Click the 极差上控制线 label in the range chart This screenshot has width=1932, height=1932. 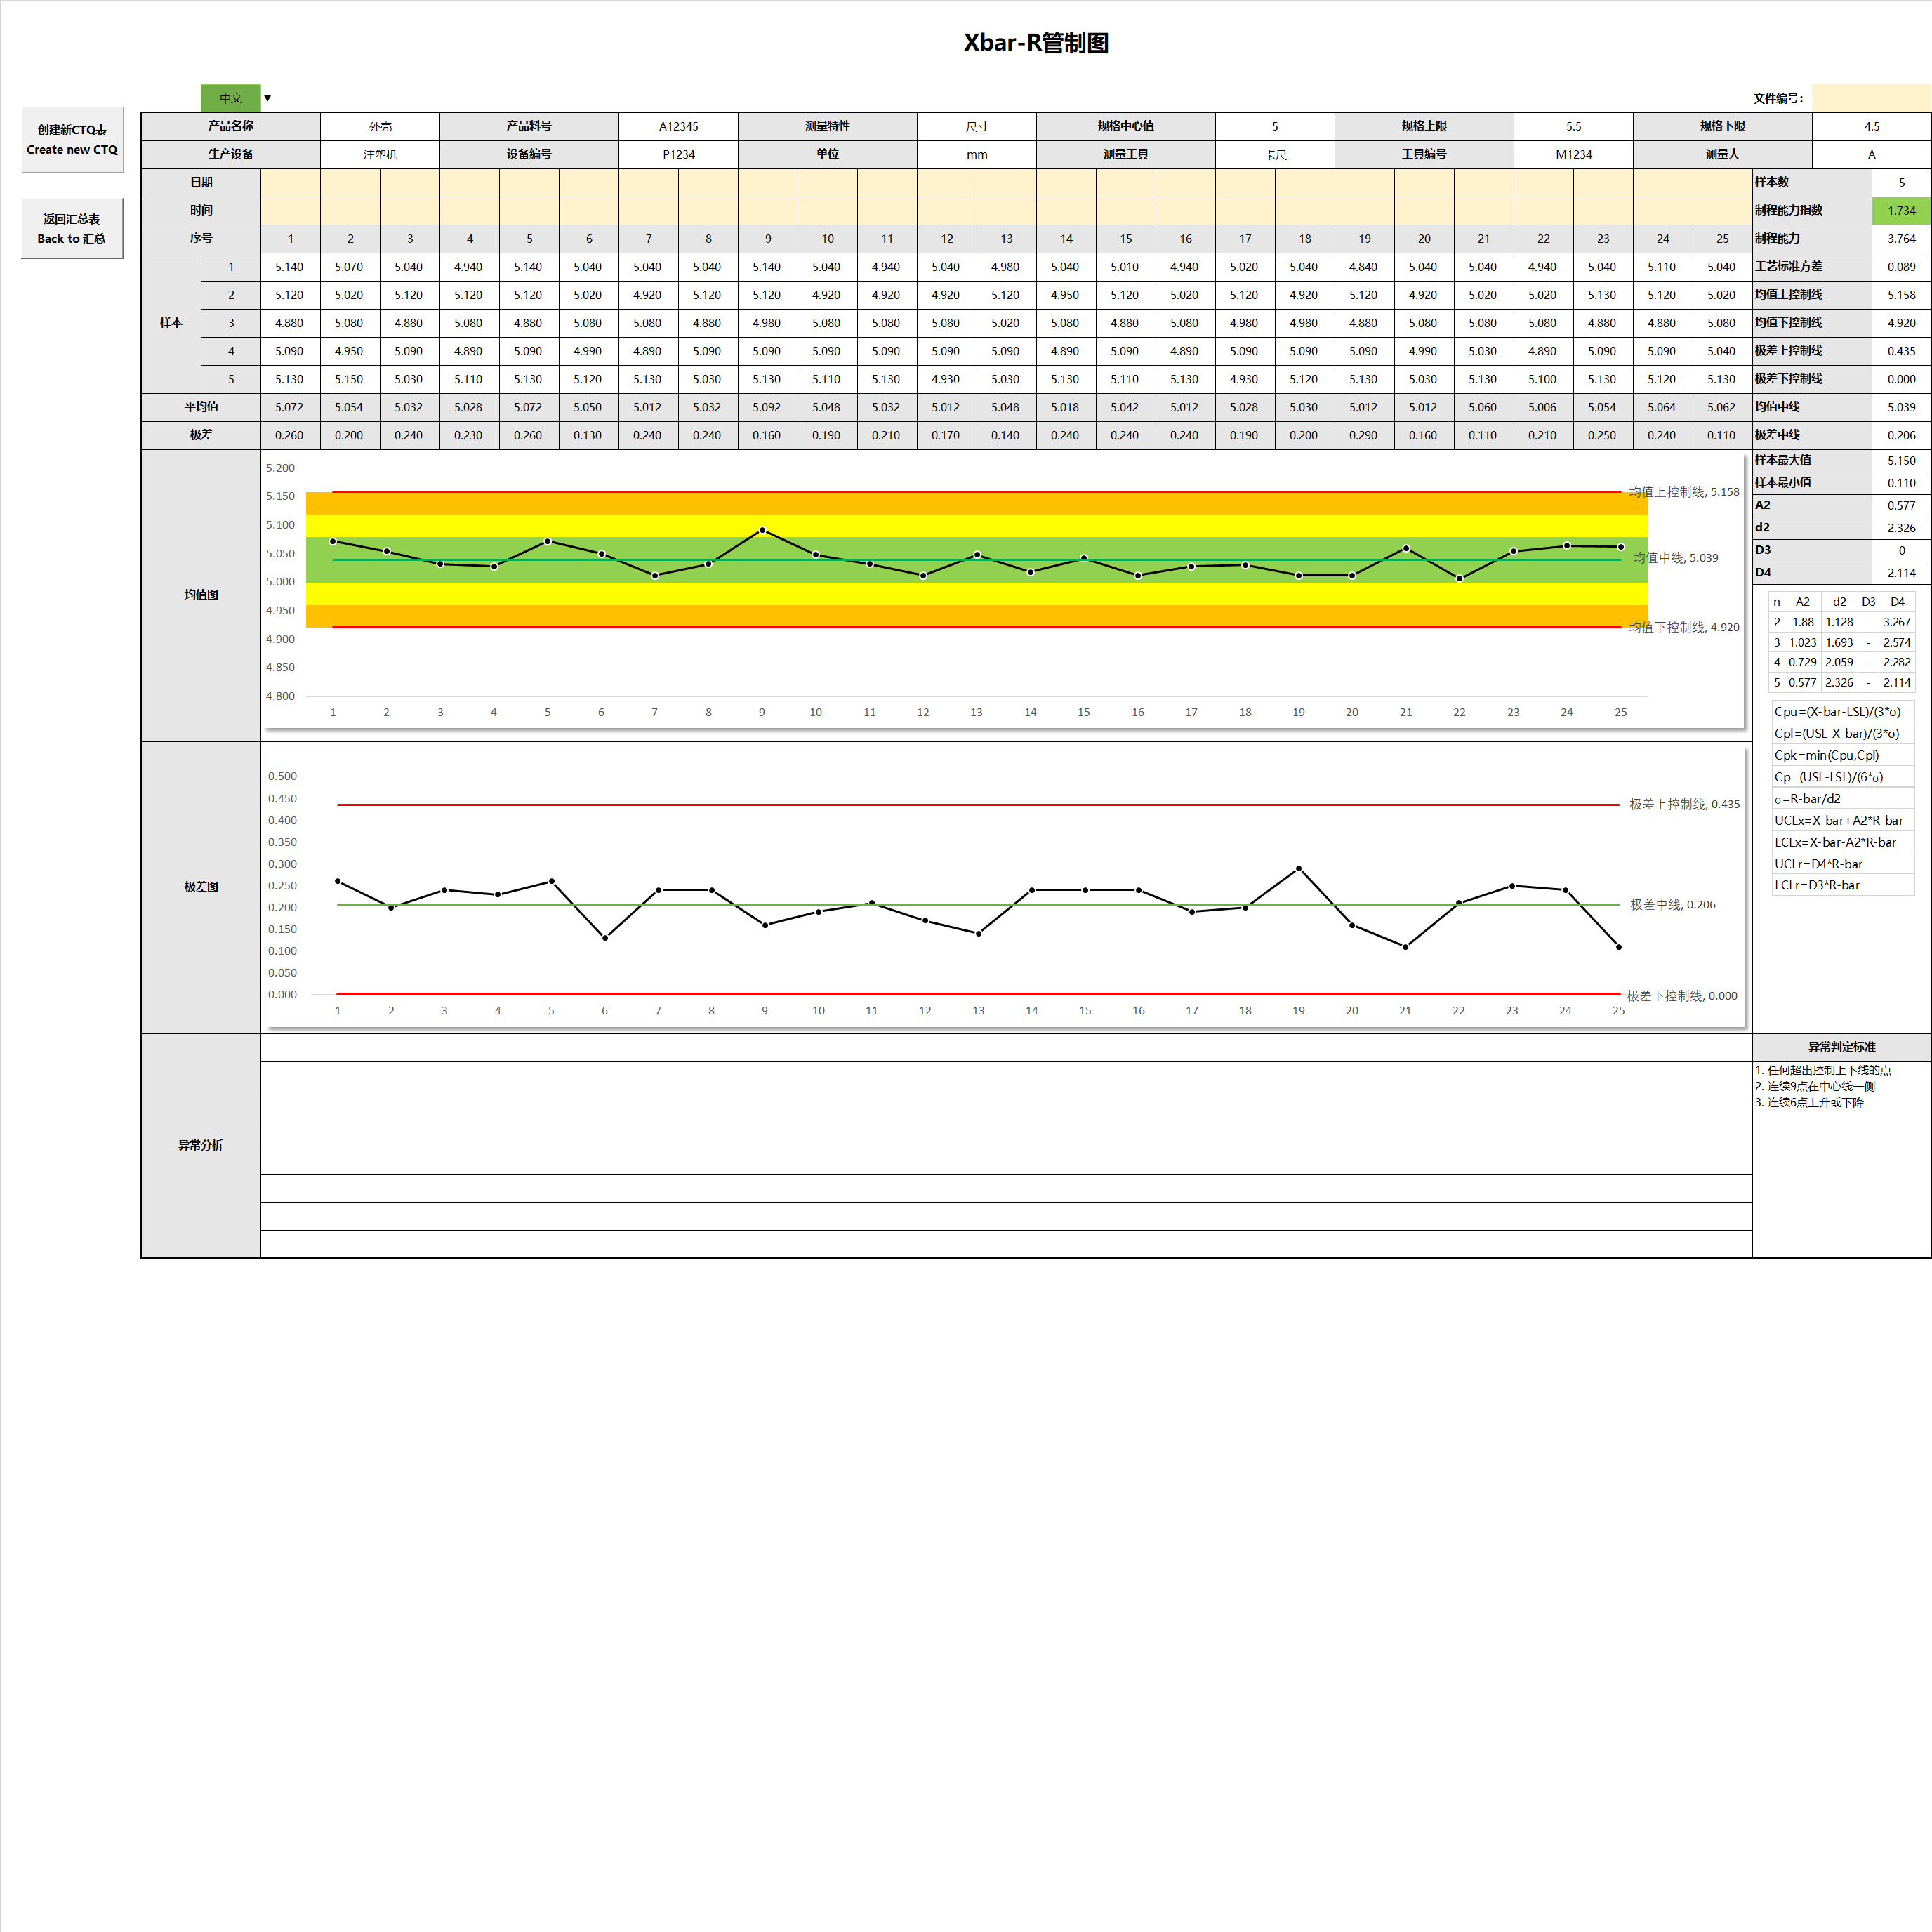1684,804
